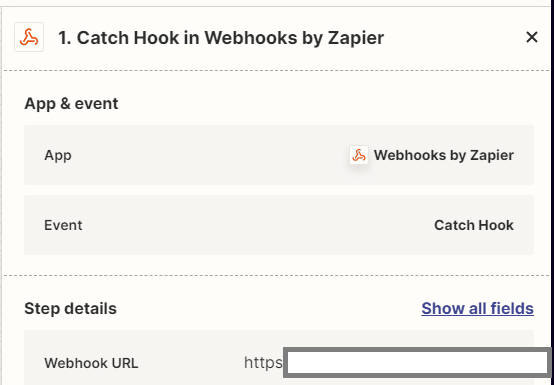Image resolution: width=555 pixels, height=385 pixels.
Task: Click the "Event" row label
Action: click(x=63, y=225)
